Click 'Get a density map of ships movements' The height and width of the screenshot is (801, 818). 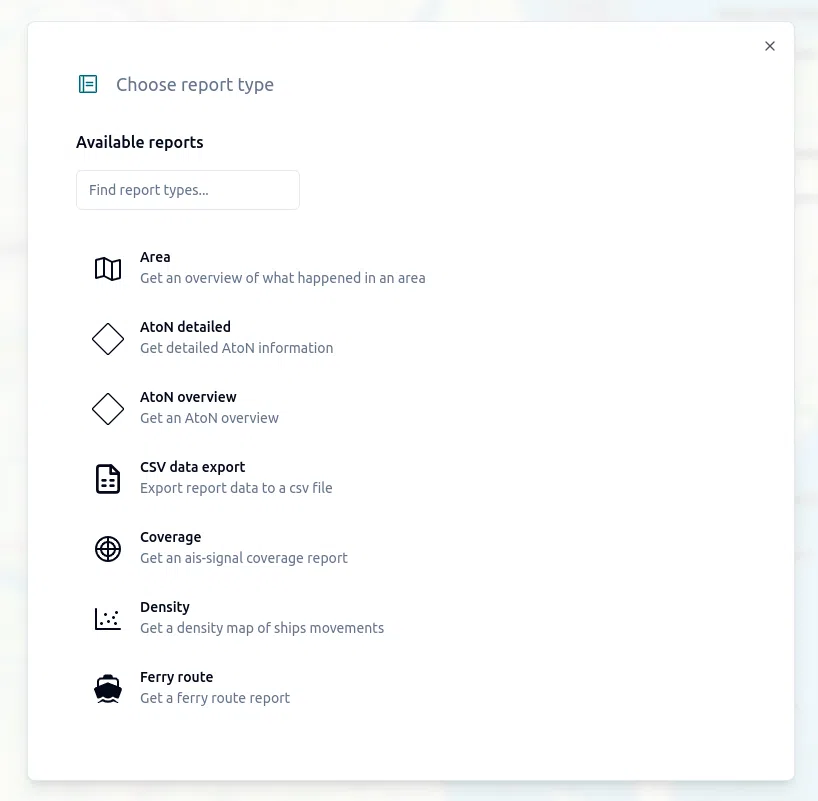262,628
